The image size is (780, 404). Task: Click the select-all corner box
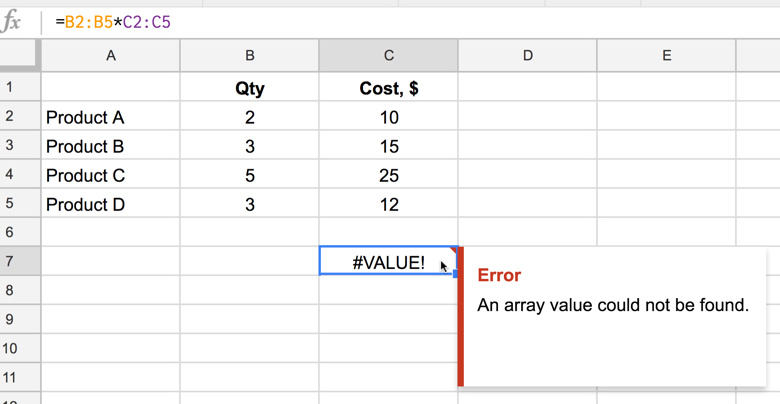coord(20,56)
